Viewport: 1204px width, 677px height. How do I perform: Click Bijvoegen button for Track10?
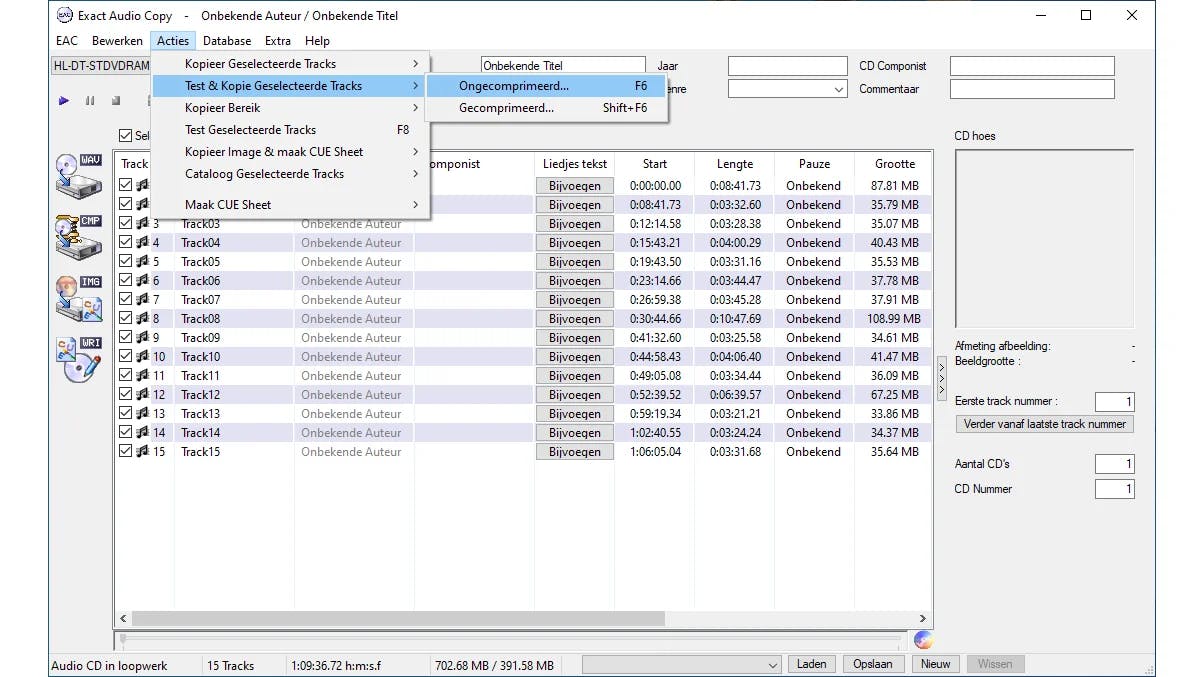tap(575, 357)
